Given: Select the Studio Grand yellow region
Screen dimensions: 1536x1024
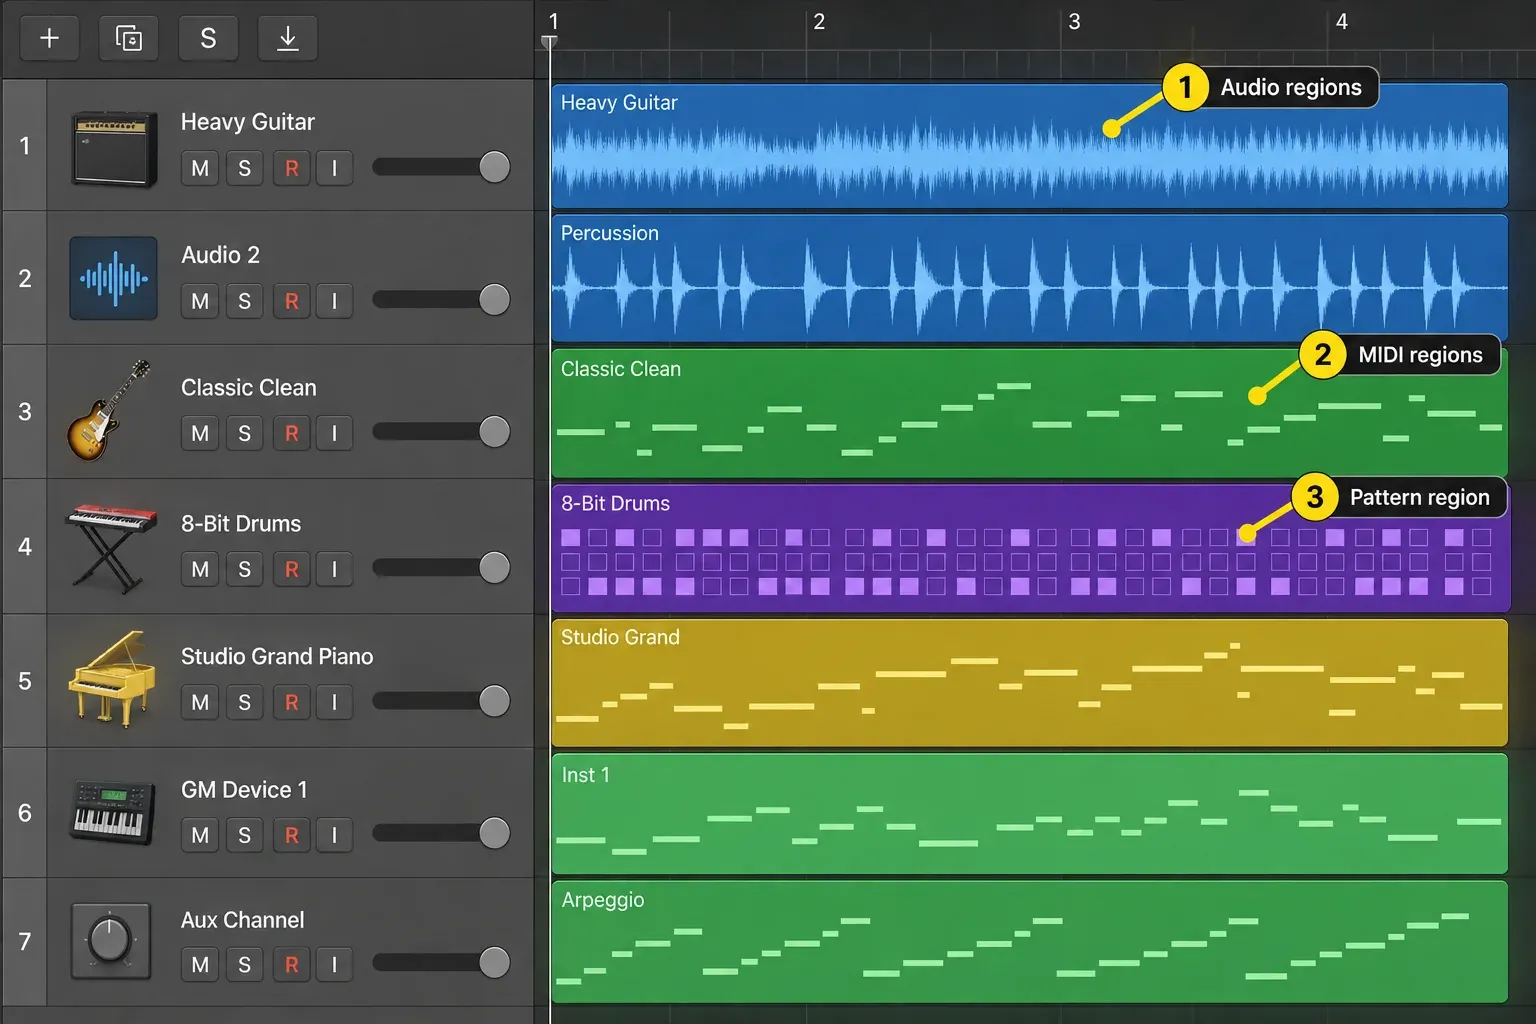Looking at the screenshot, I should [1029, 683].
